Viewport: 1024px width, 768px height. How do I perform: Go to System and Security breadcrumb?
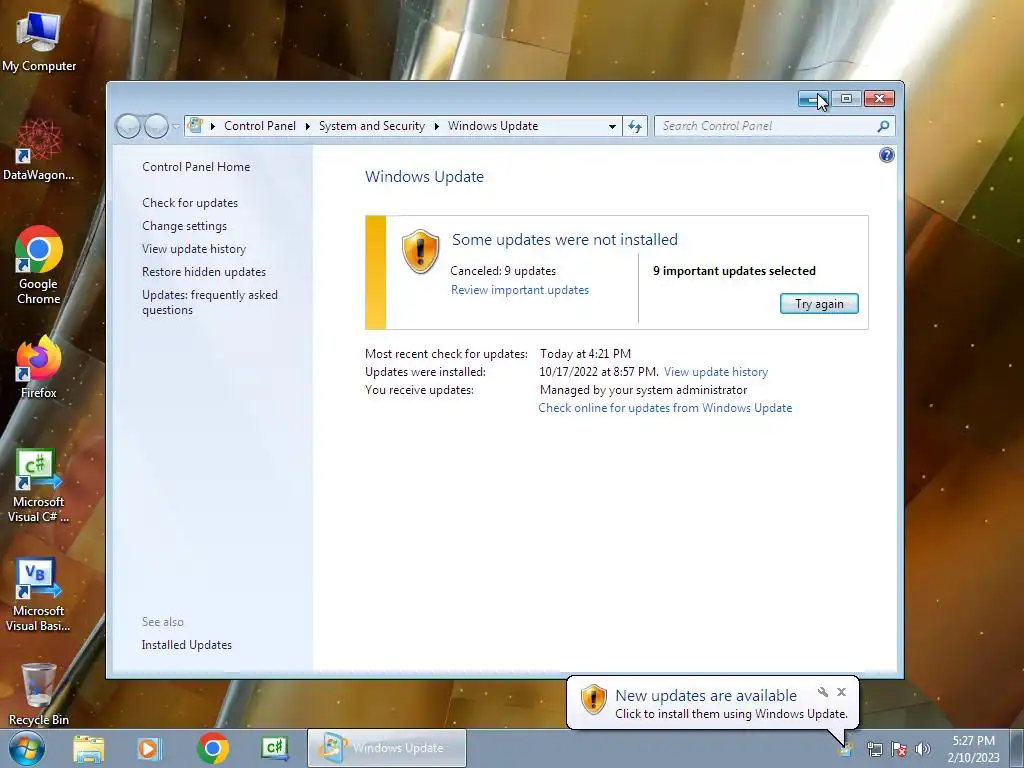(x=372, y=126)
